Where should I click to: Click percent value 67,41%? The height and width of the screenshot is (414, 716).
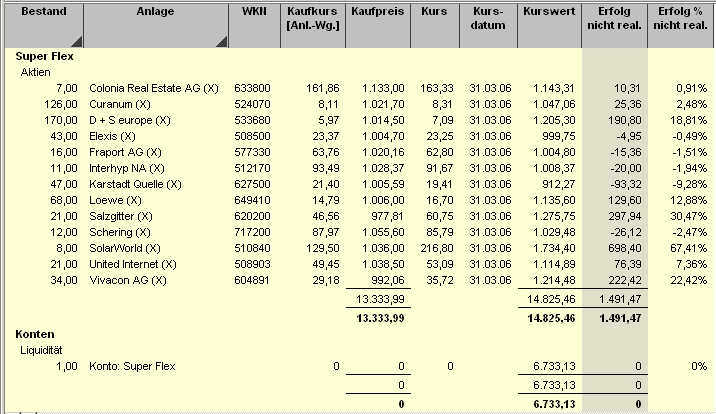(689, 248)
